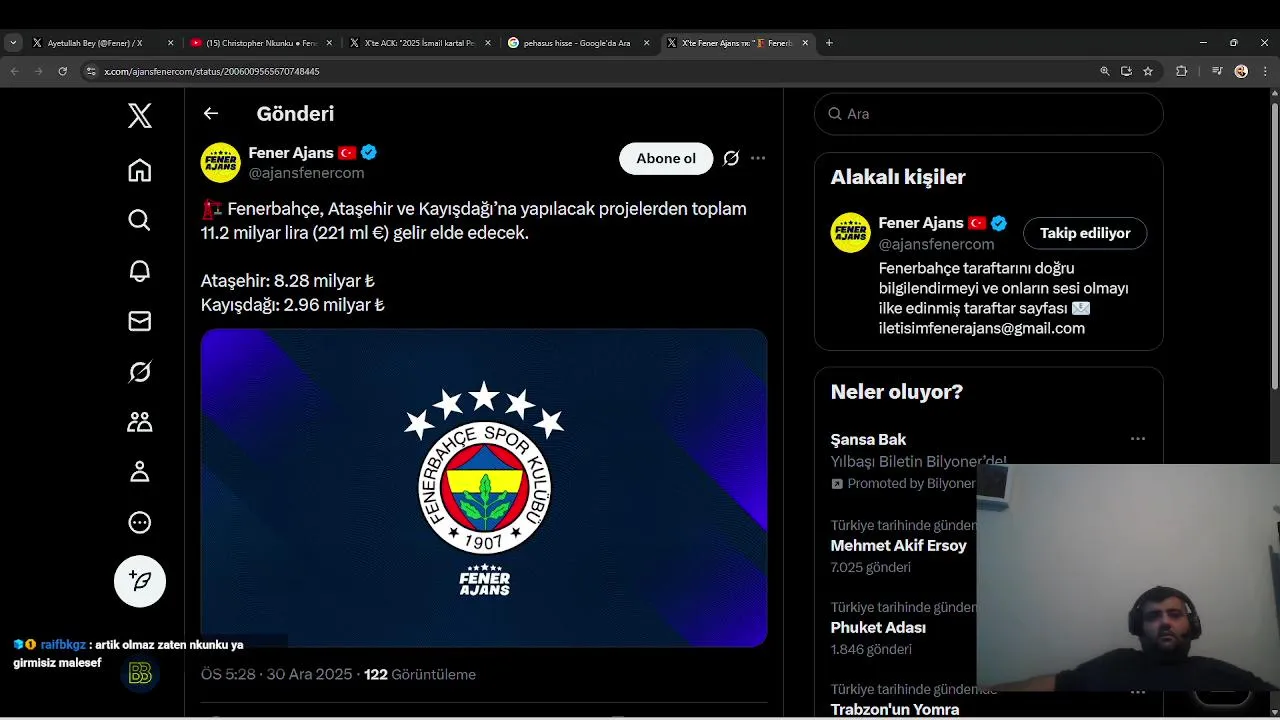Open Grok icon in left sidebar
Viewport: 1280px width, 720px height.
click(140, 372)
